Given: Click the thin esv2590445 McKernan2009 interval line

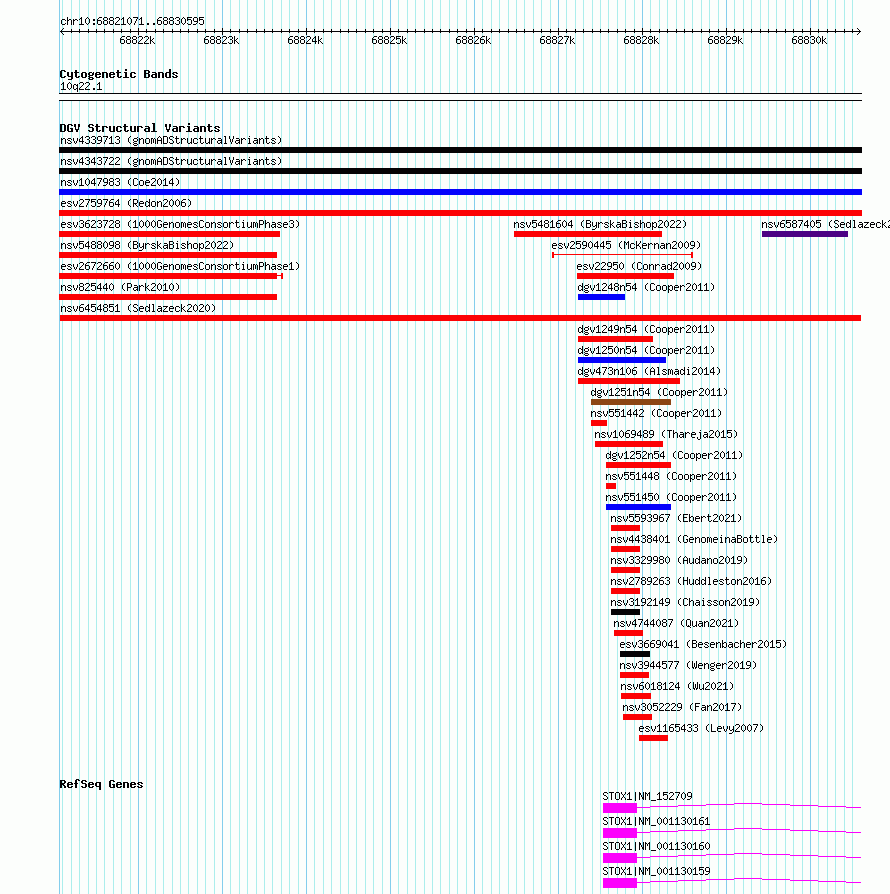Looking at the screenshot, I should coord(623,255).
